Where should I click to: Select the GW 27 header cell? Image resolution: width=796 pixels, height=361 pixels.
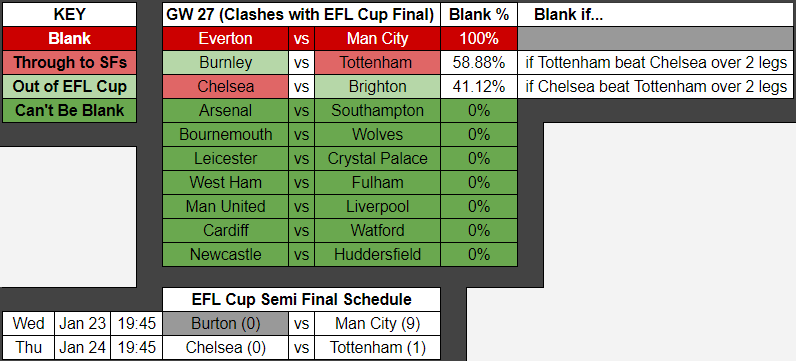(x=301, y=15)
